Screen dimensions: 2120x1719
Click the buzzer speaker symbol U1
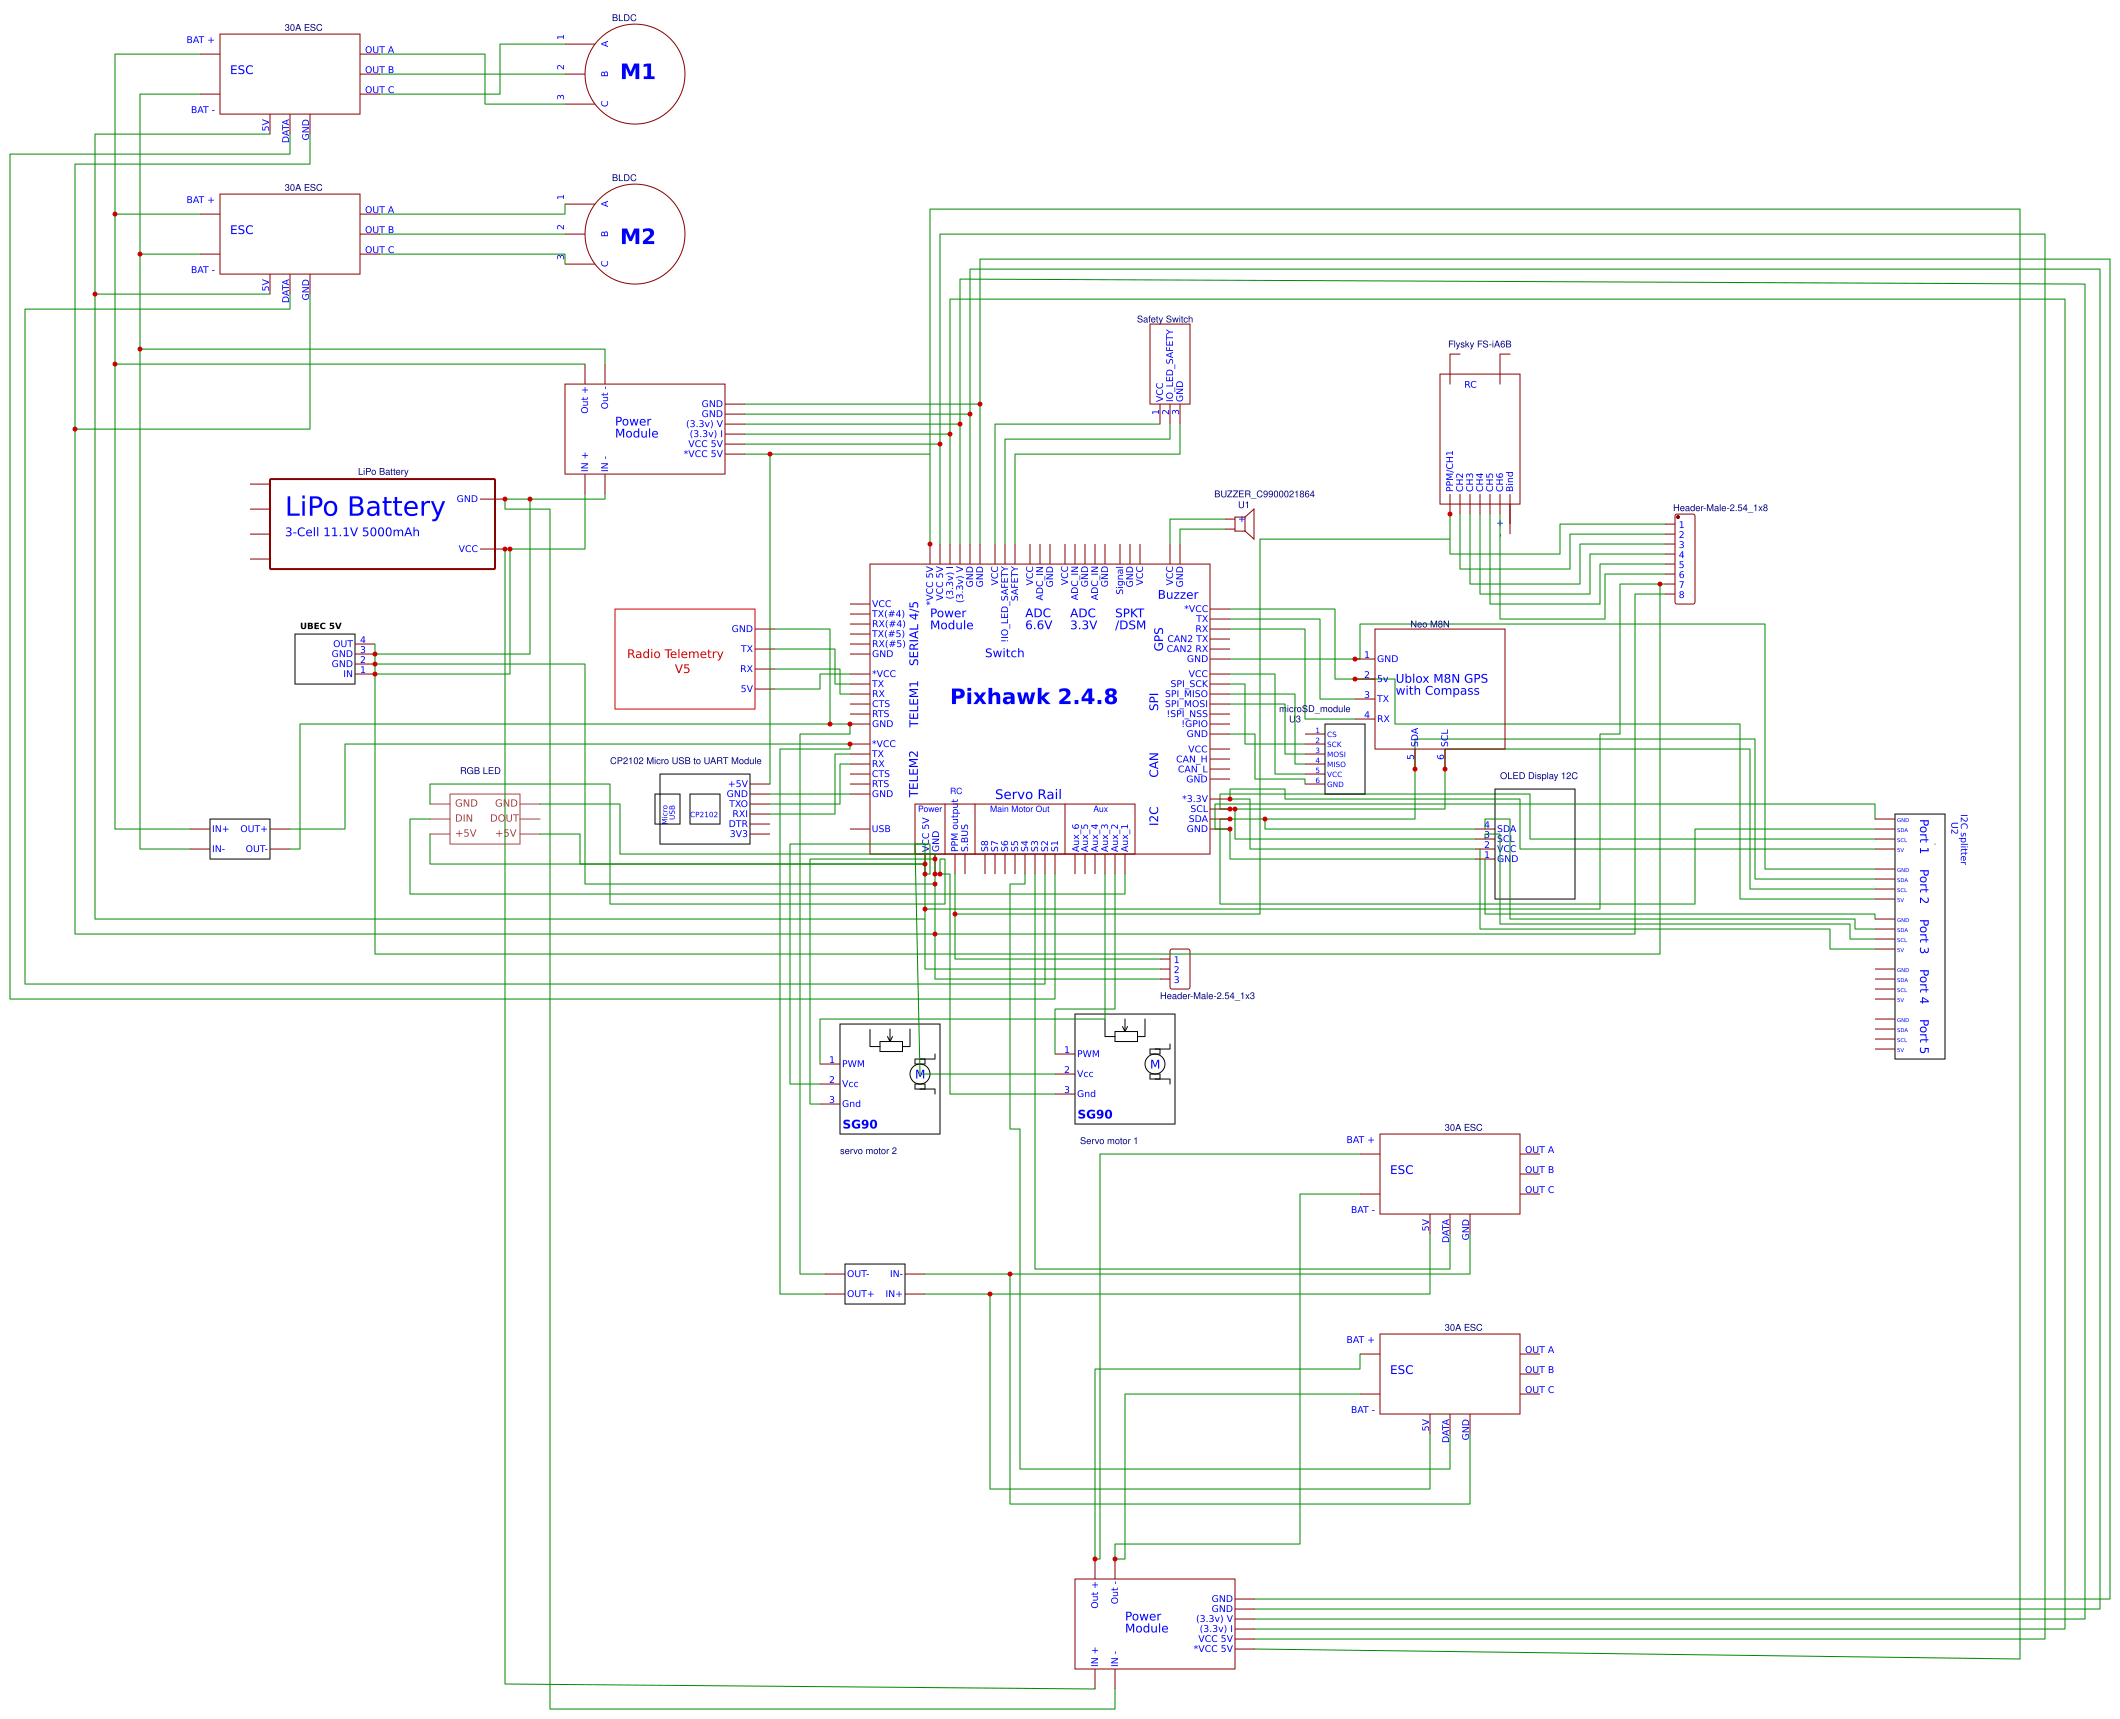click(x=1246, y=524)
